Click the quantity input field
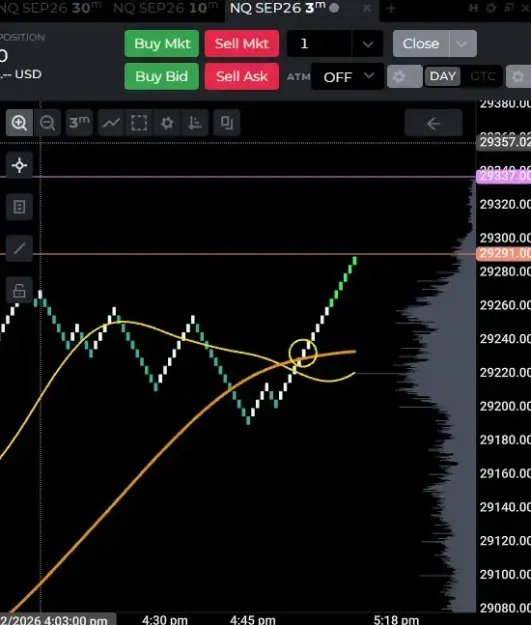The width and height of the screenshot is (531, 625). point(319,44)
